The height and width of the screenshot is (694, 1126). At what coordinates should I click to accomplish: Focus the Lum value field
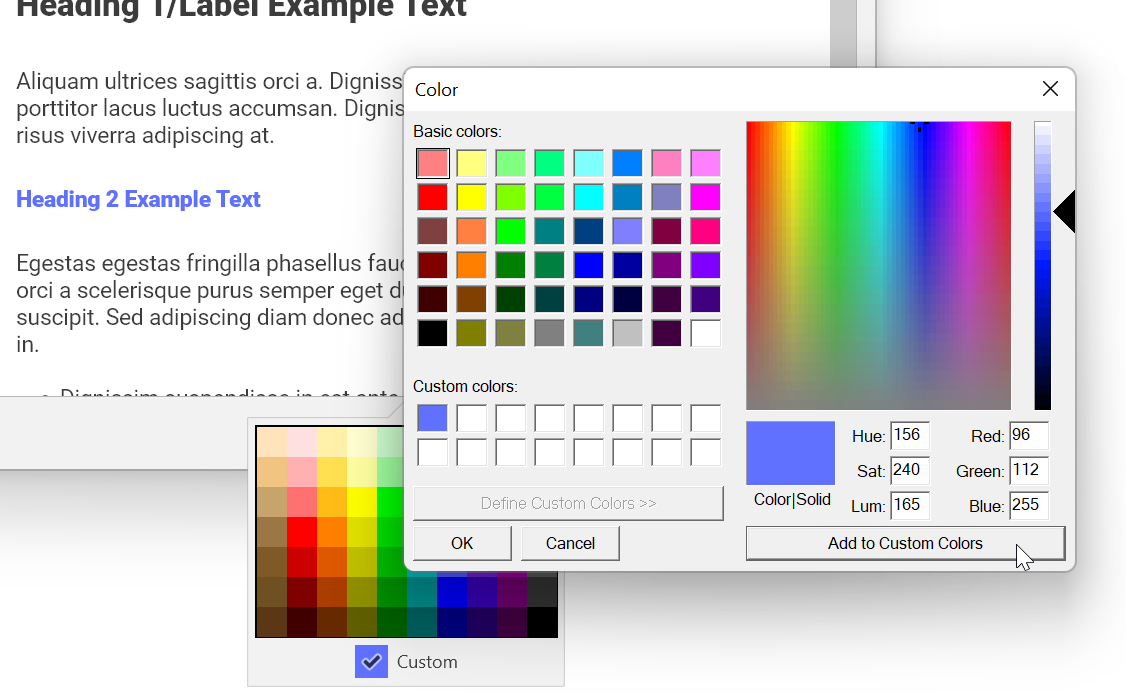[x=909, y=505]
